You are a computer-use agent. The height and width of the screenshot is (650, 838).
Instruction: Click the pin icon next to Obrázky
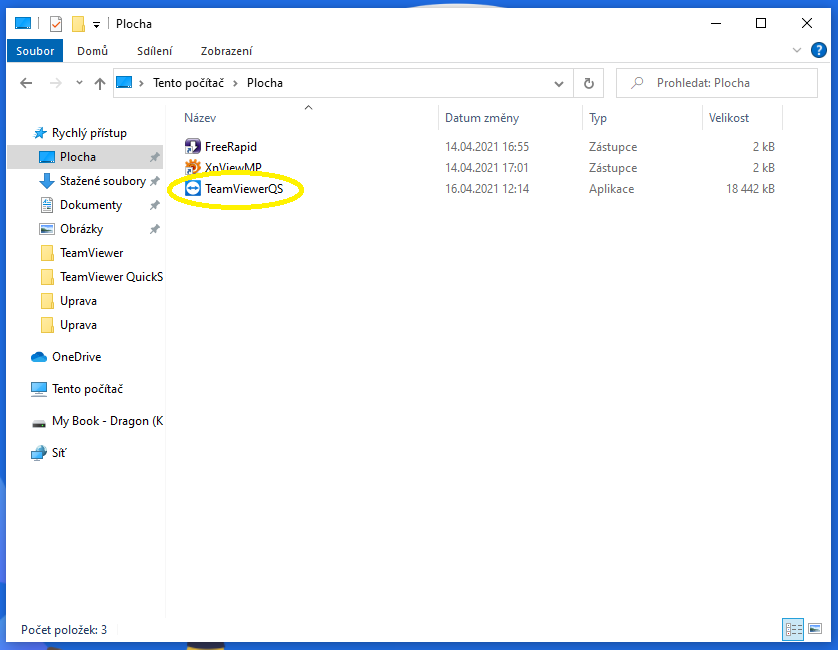(x=154, y=229)
